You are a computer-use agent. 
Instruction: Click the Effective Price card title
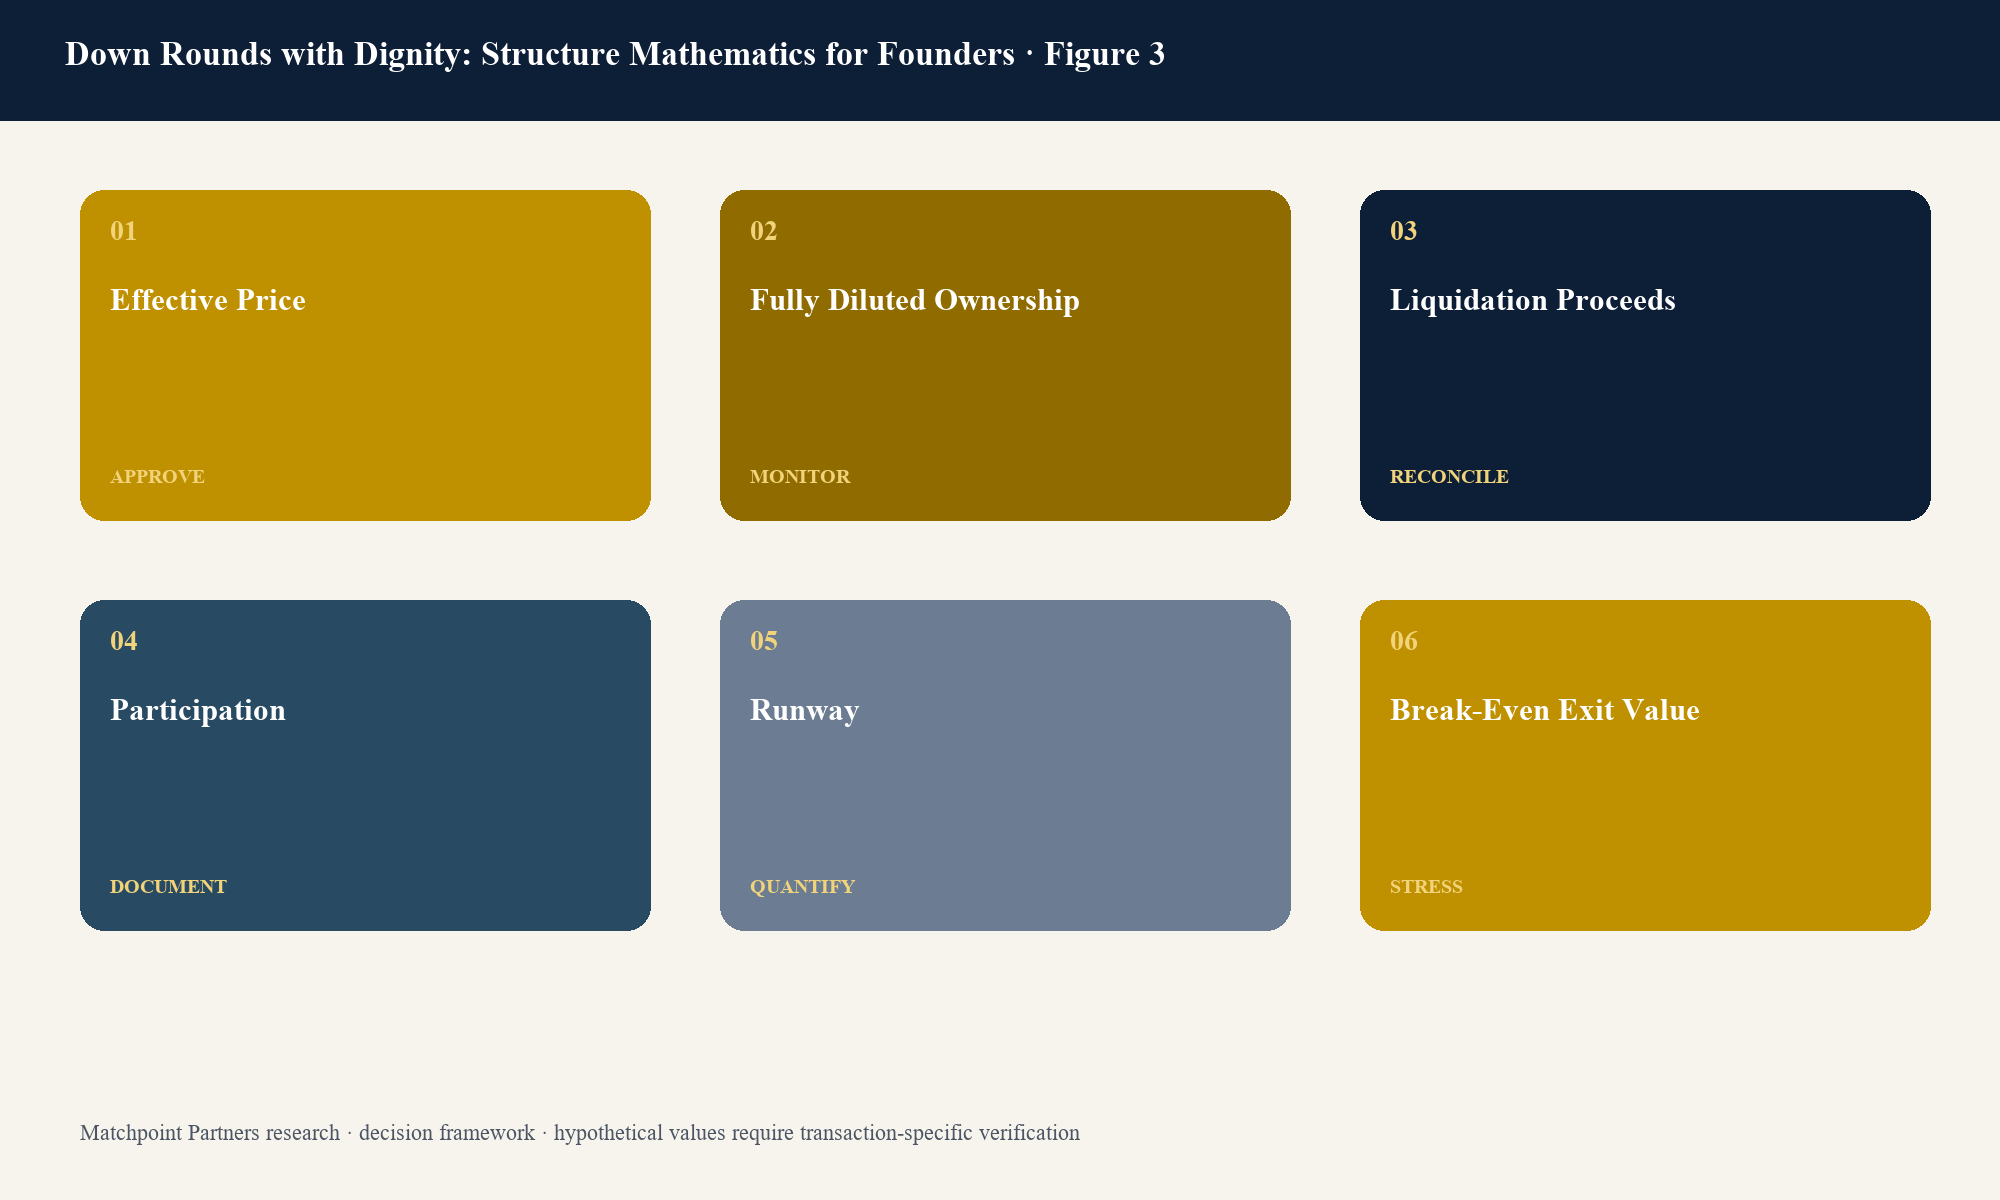[x=208, y=300]
